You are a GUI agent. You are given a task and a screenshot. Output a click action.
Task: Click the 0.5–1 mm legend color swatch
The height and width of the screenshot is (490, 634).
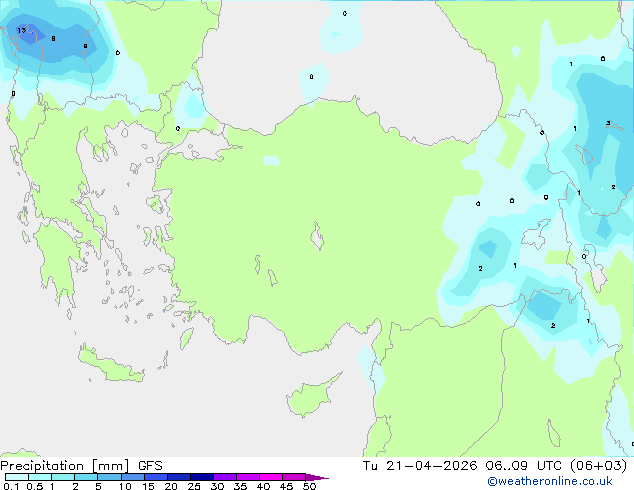click(40, 477)
